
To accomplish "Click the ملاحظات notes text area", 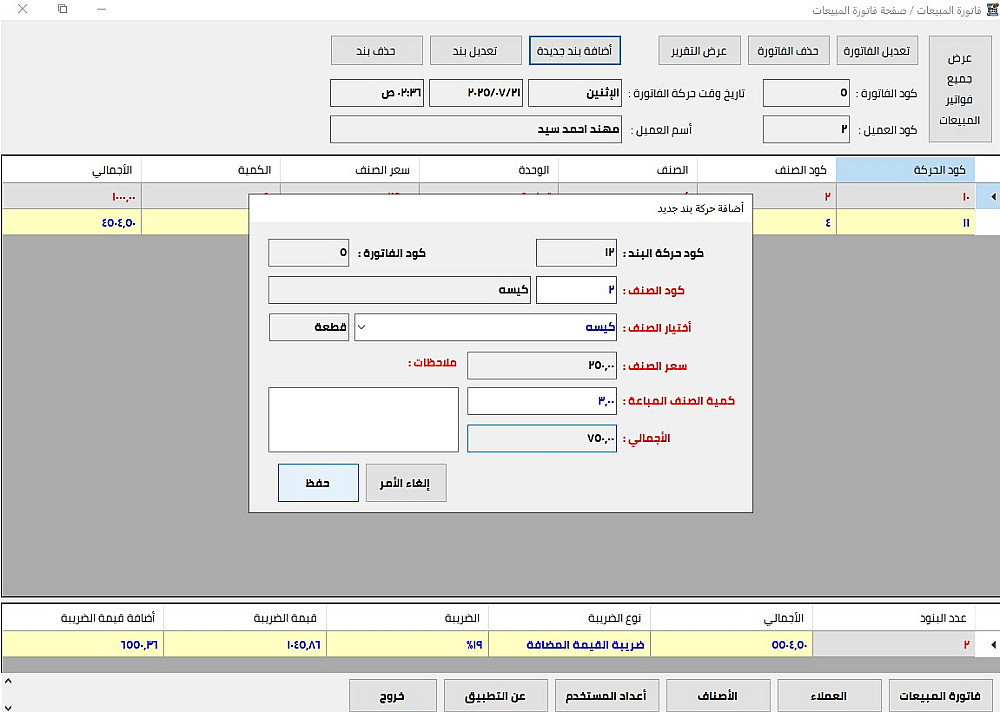I will [364, 420].
